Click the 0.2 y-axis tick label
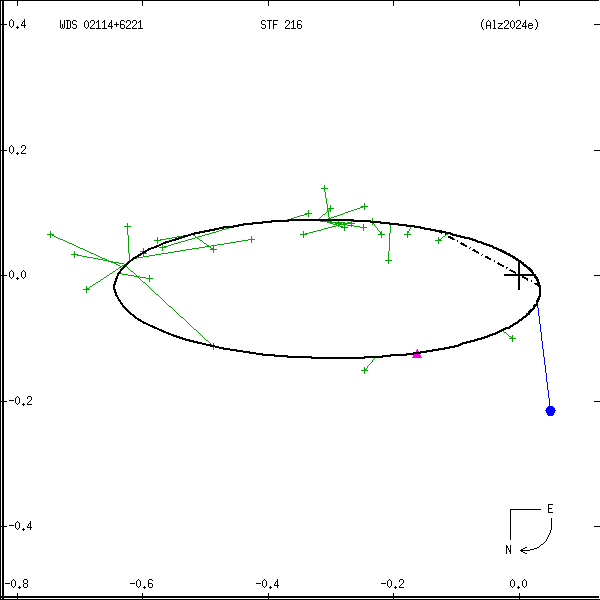The image size is (600, 600). point(18,150)
